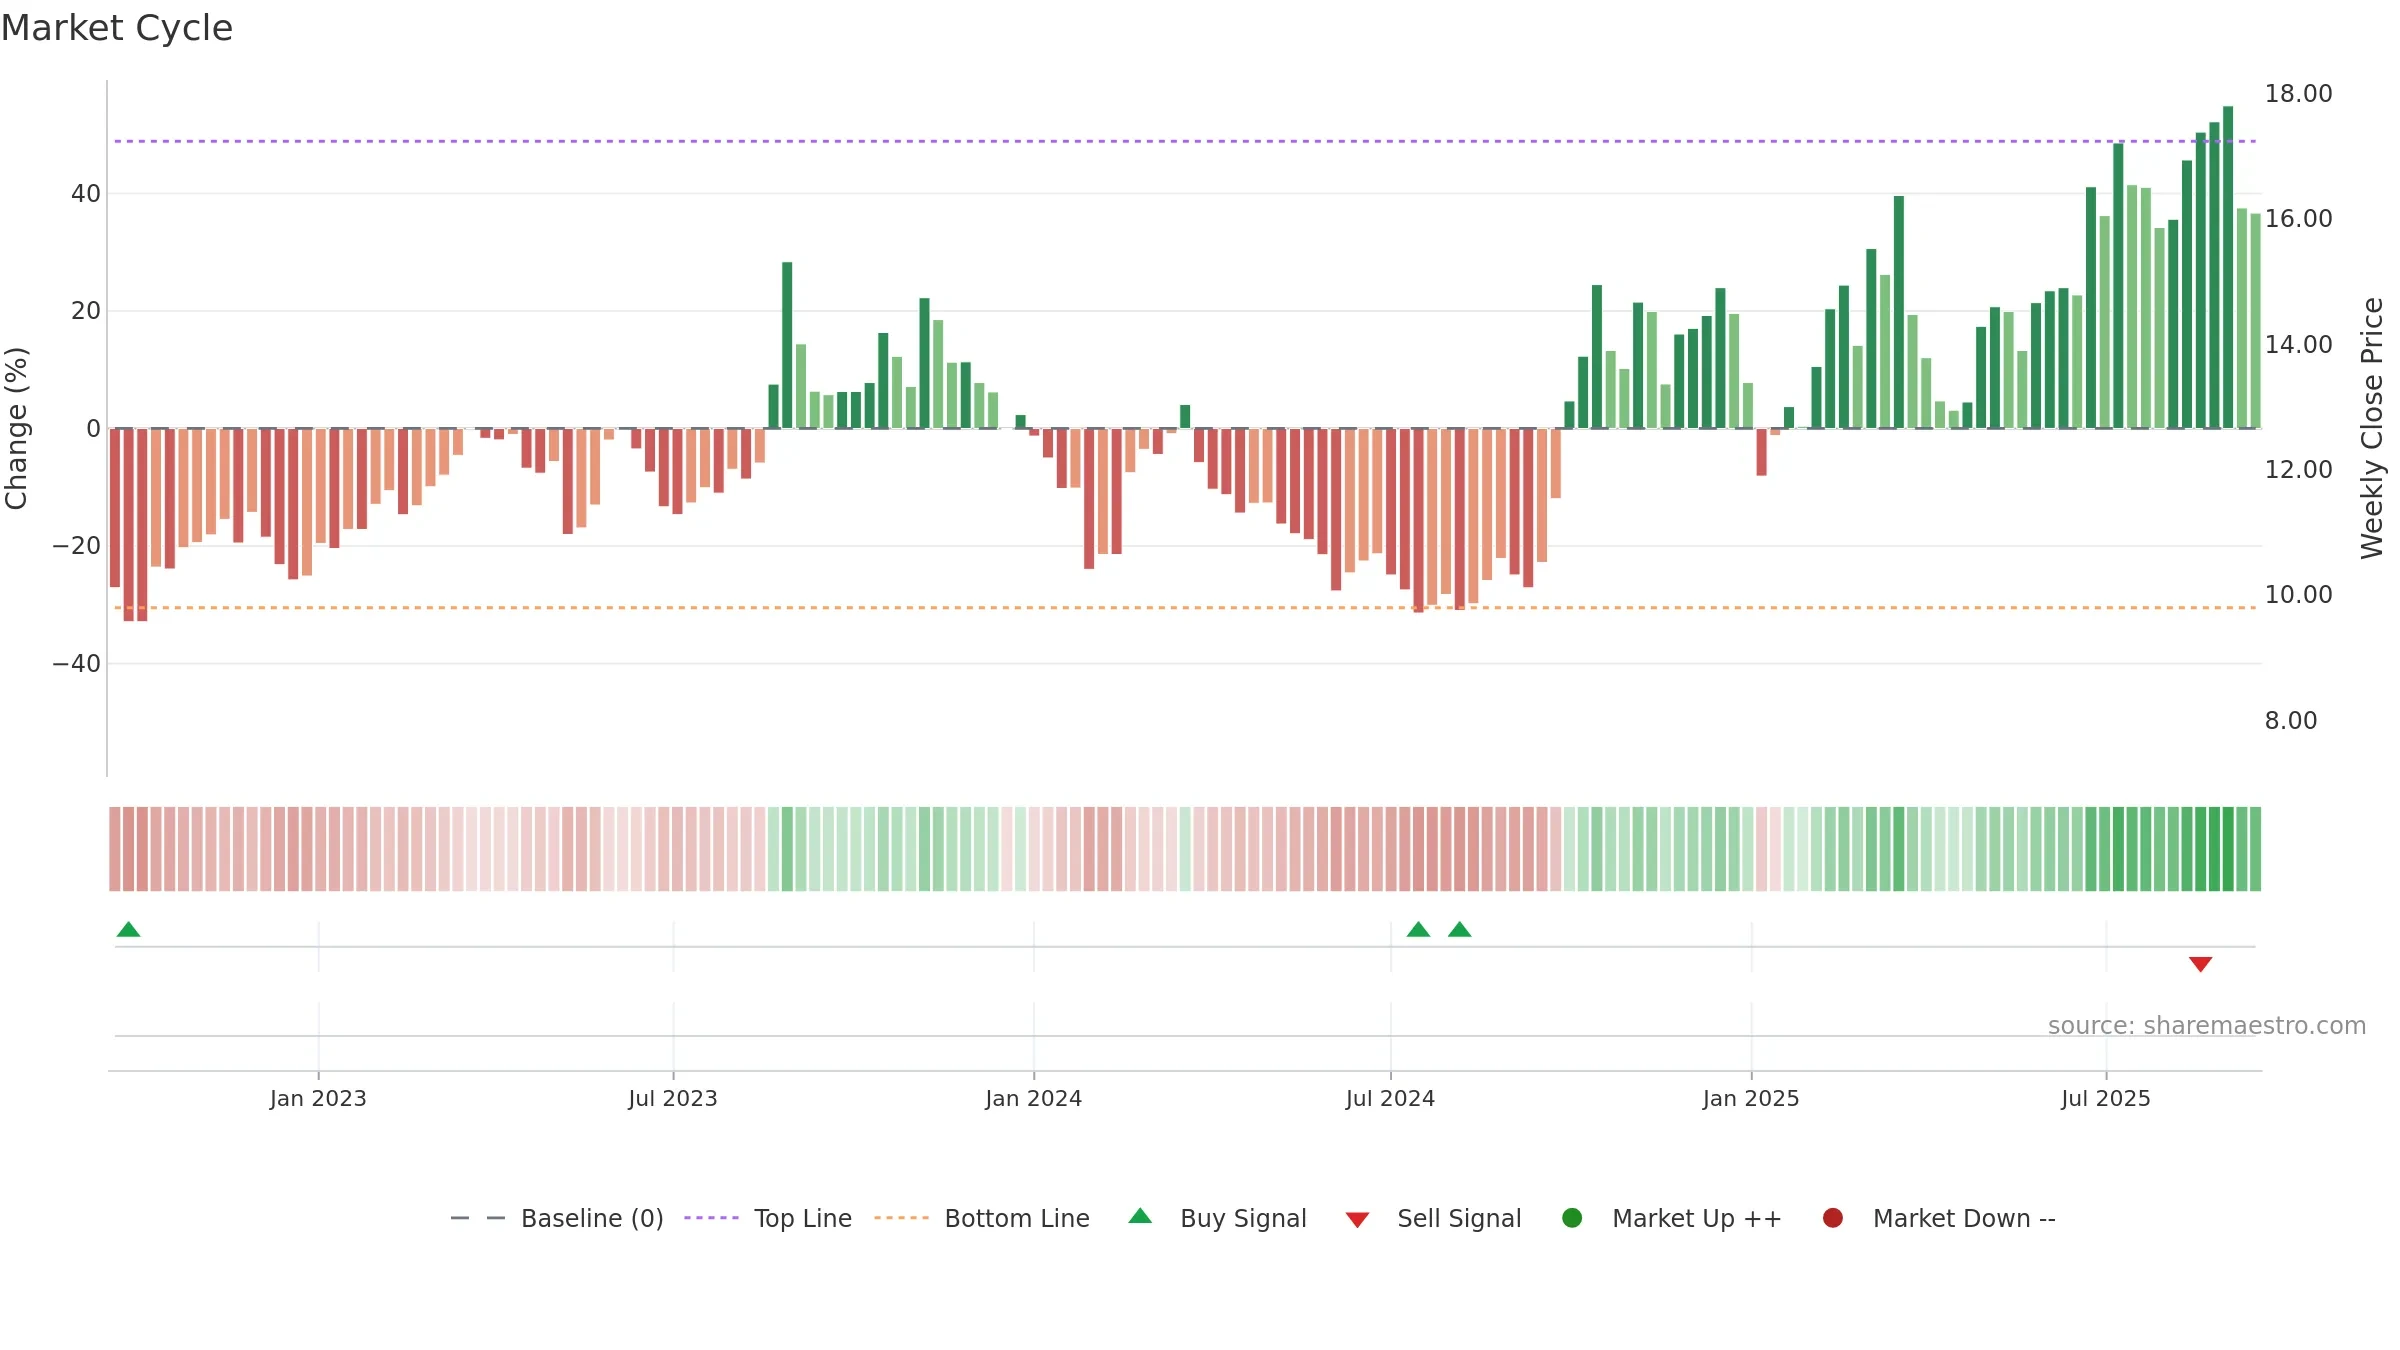
Task: Click the gray dashed Baseline marker in legend
Action: click(478, 1218)
